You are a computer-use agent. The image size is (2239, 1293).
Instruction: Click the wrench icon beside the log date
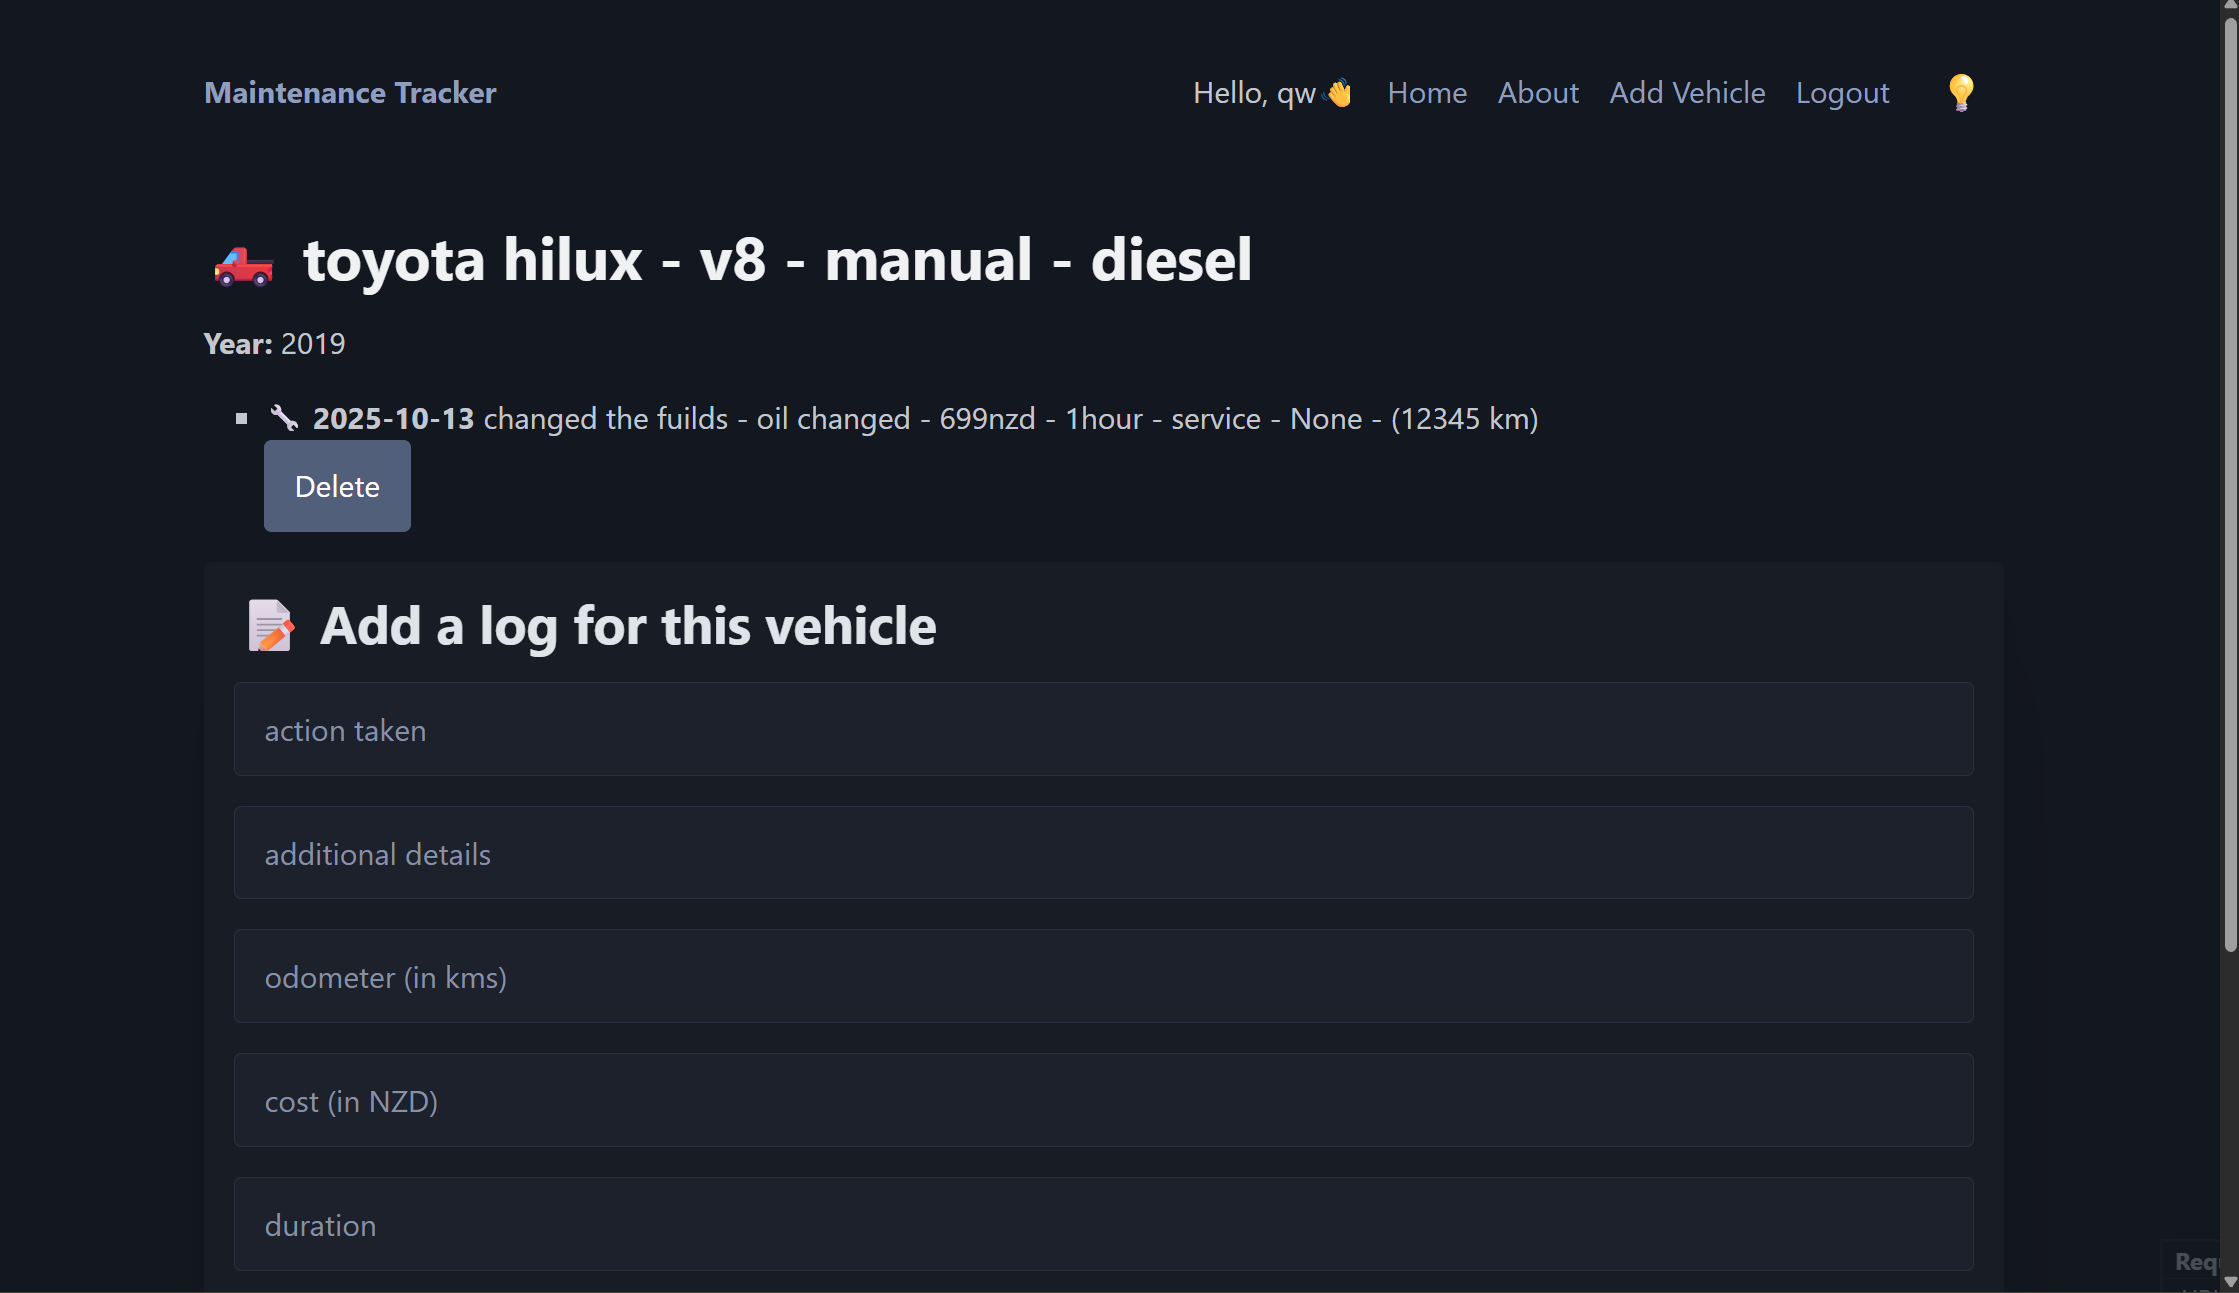(284, 418)
